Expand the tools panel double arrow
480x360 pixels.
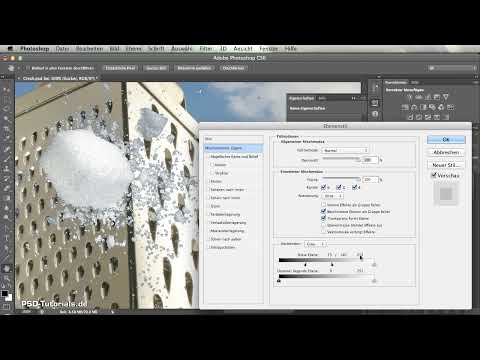pyautogui.click(x=3, y=77)
